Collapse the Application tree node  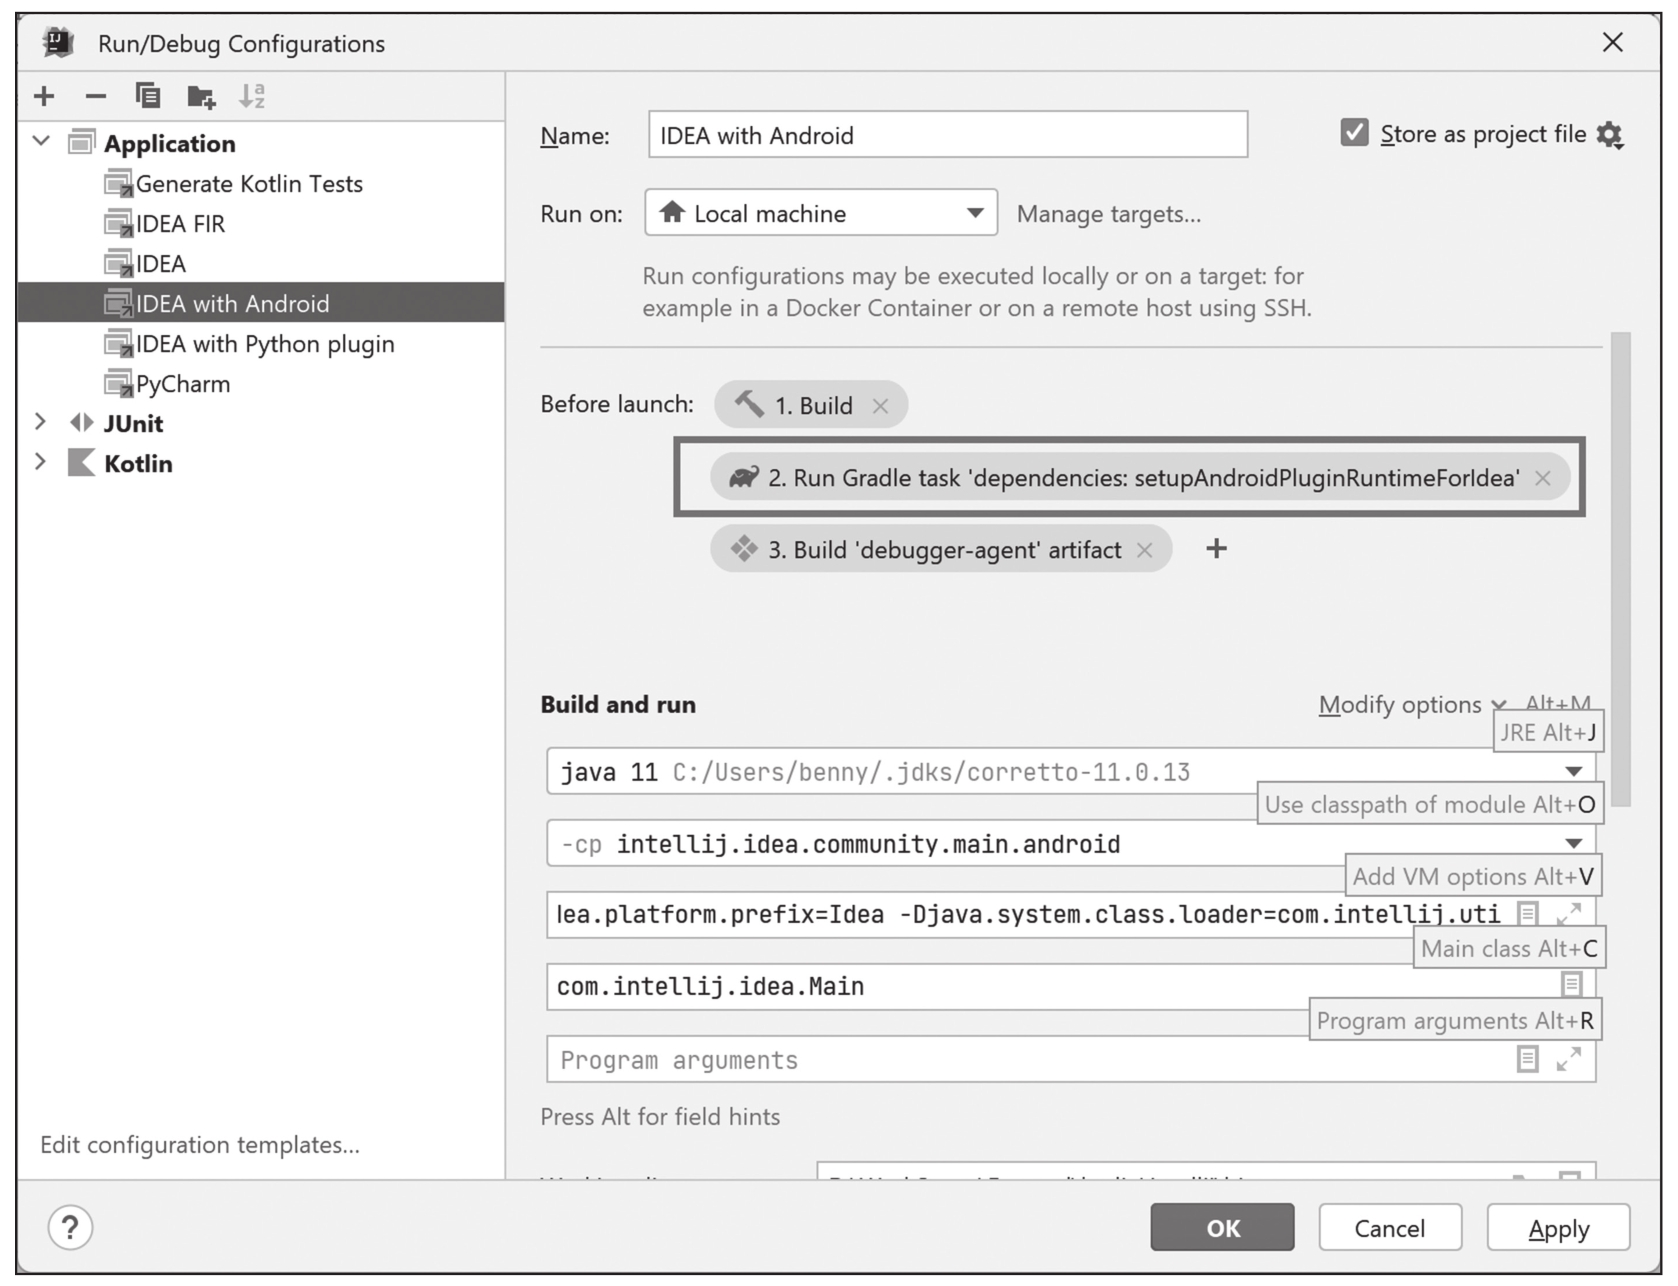(x=41, y=141)
